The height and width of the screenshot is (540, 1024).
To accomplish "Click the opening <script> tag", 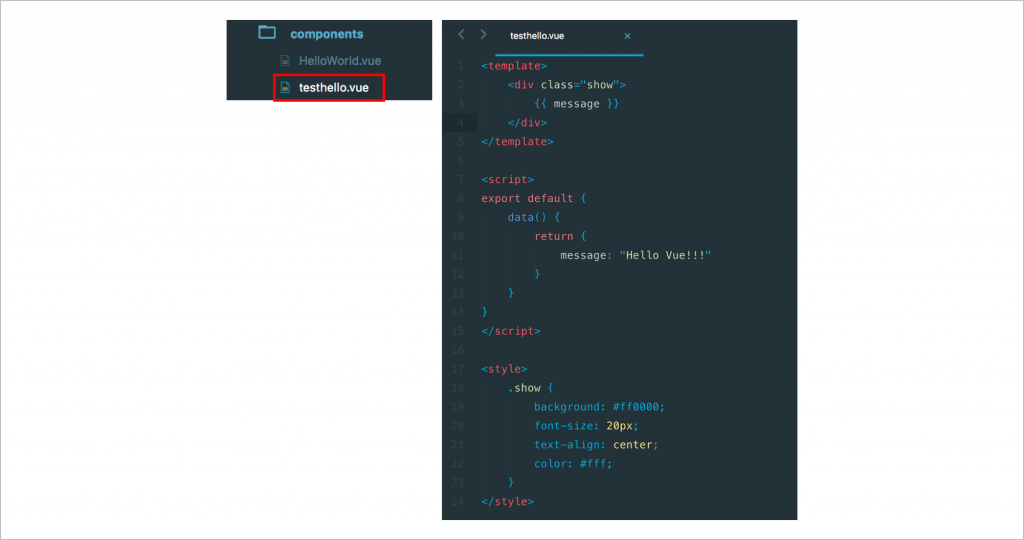I will (x=507, y=180).
